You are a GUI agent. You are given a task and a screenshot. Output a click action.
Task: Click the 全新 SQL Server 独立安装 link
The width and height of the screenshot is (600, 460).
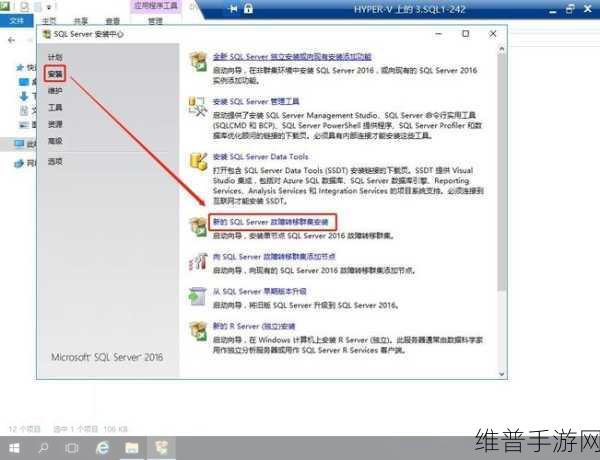tap(292, 57)
